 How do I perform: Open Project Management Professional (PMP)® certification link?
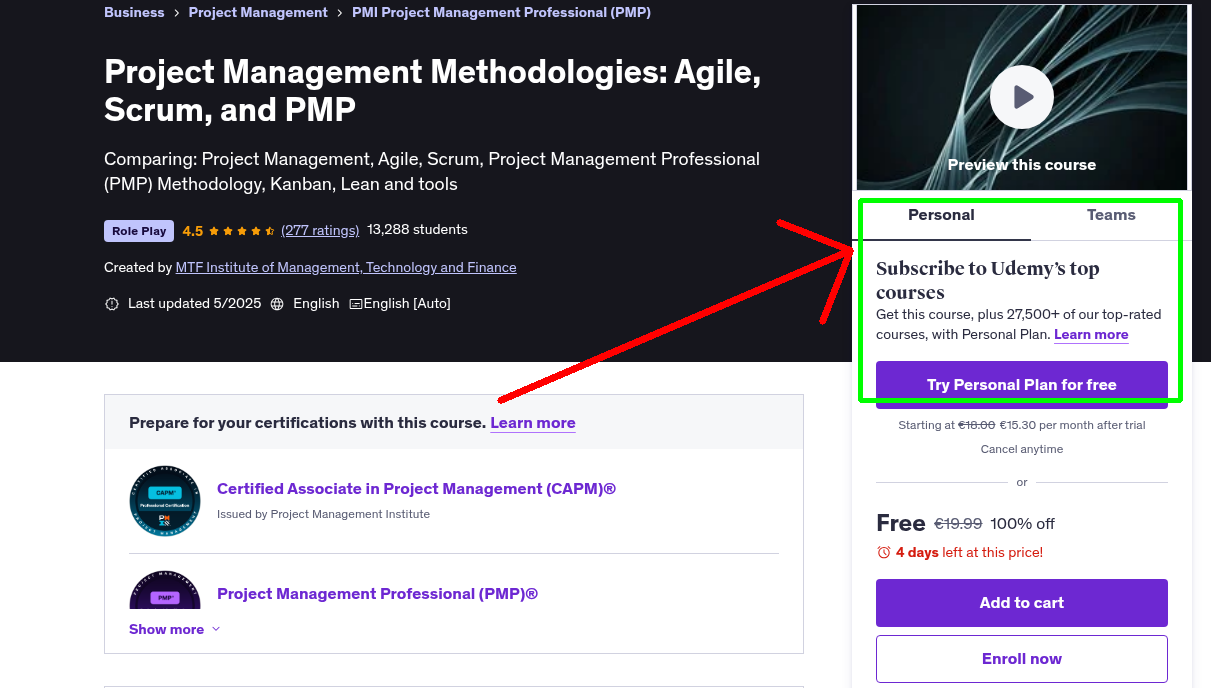pos(377,594)
